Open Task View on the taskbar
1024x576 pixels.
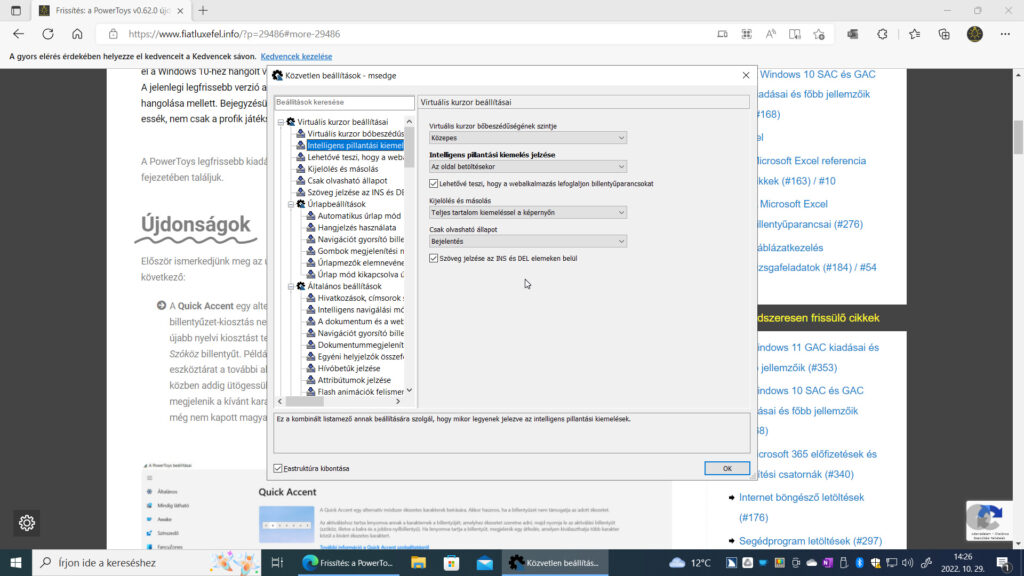[x=277, y=563]
